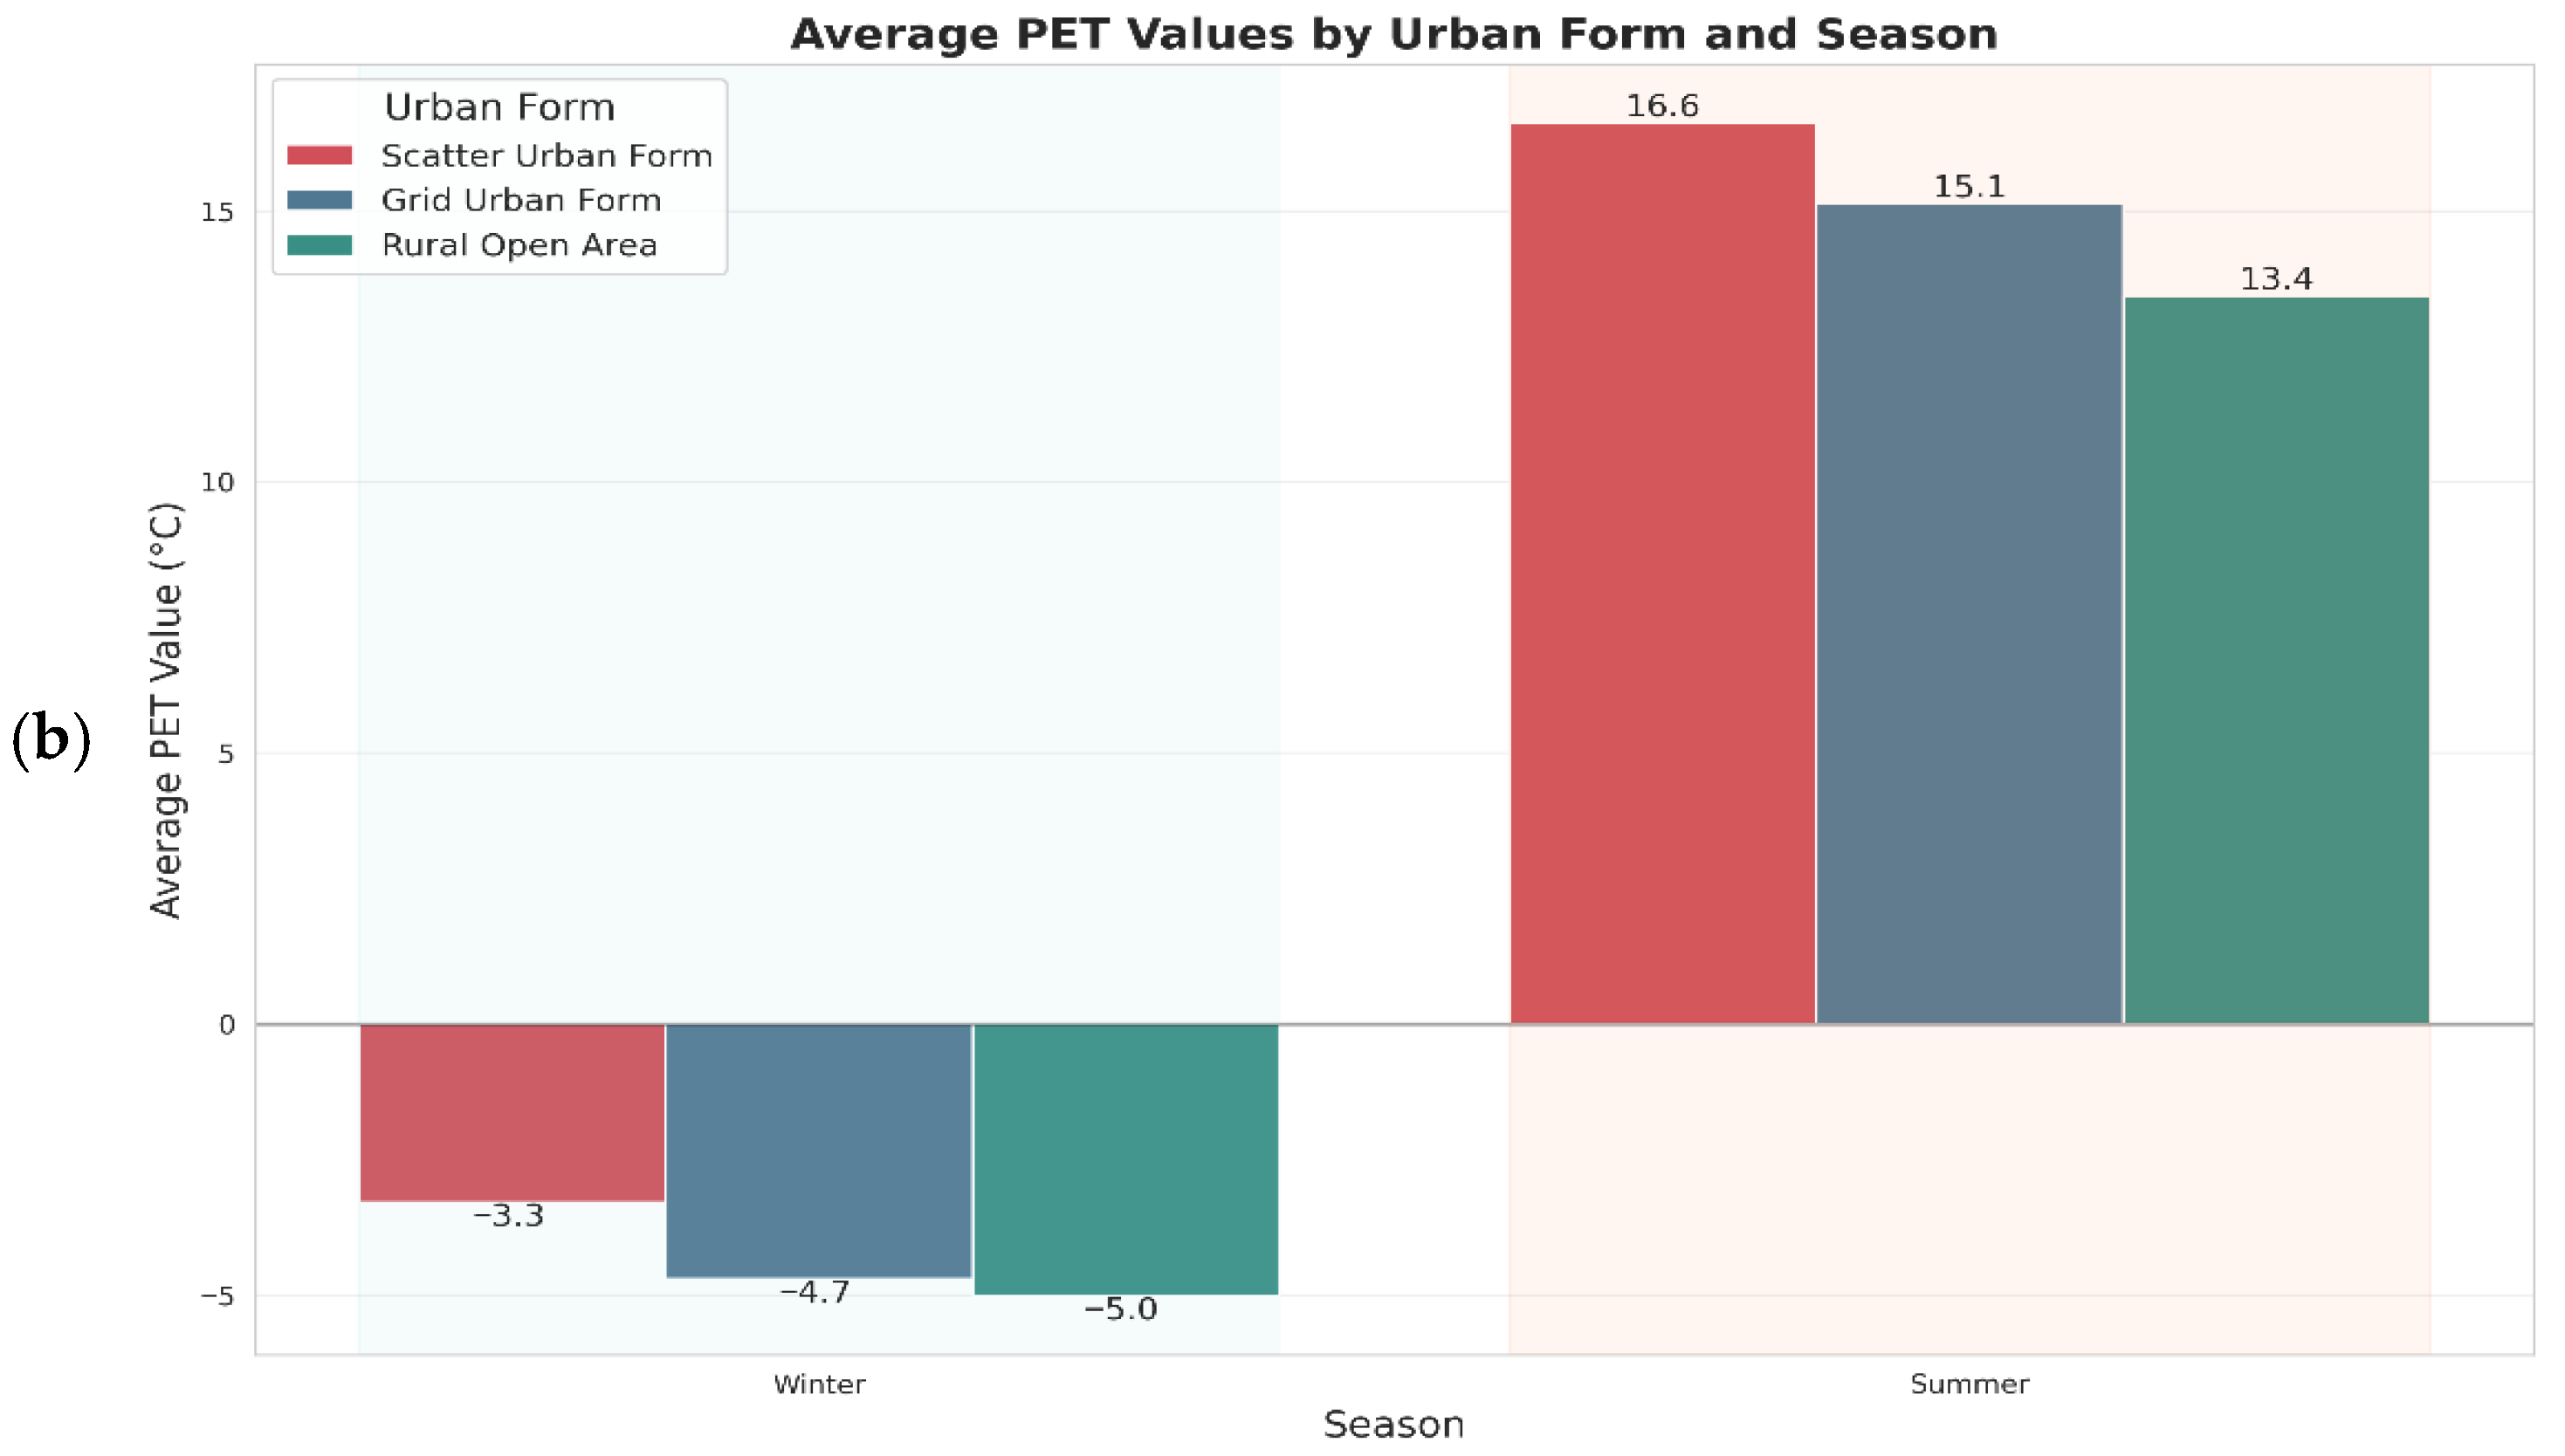This screenshot has width=2565, height=1456.
Task: Click the Season x-axis title
Action: point(1393,1424)
